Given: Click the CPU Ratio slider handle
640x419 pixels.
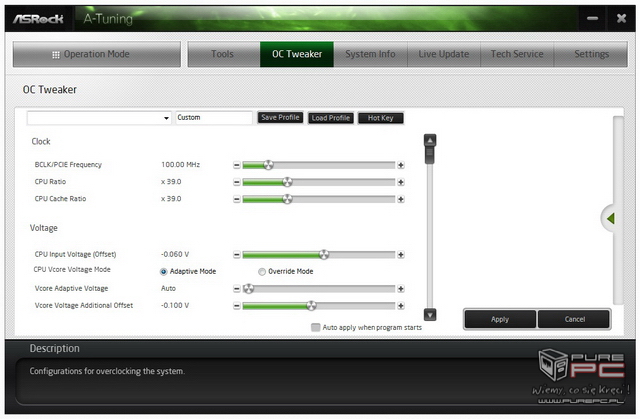Looking at the screenshot, I should tap(287, 182).
